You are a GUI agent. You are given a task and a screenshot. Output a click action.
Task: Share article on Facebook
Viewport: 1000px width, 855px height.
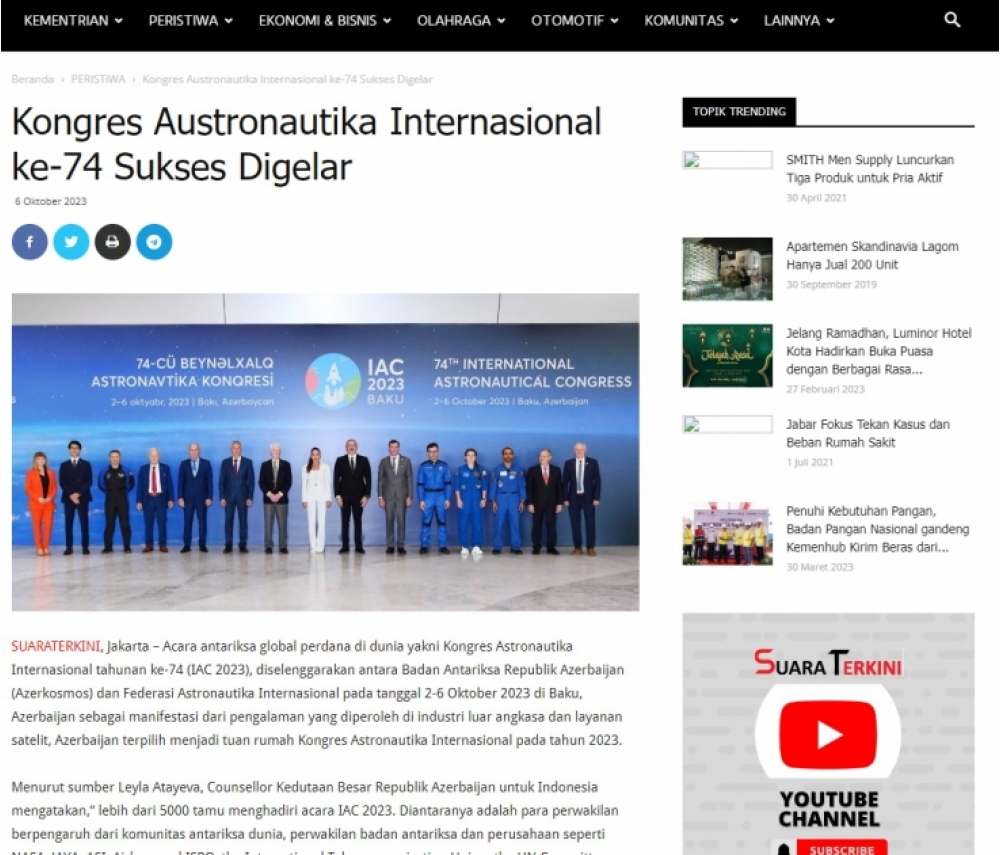click(29, 242)
